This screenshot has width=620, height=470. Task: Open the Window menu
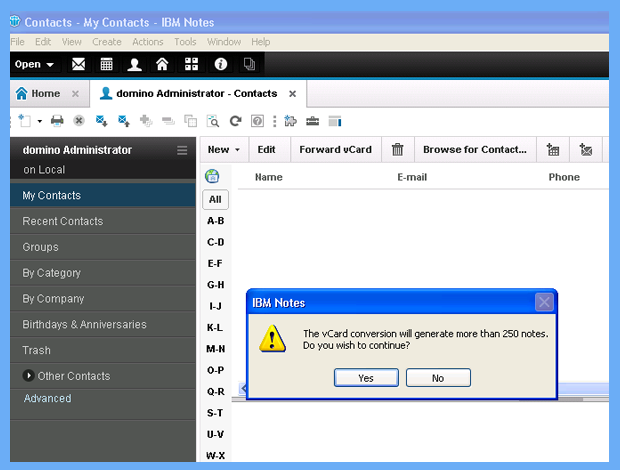point(224,42)
